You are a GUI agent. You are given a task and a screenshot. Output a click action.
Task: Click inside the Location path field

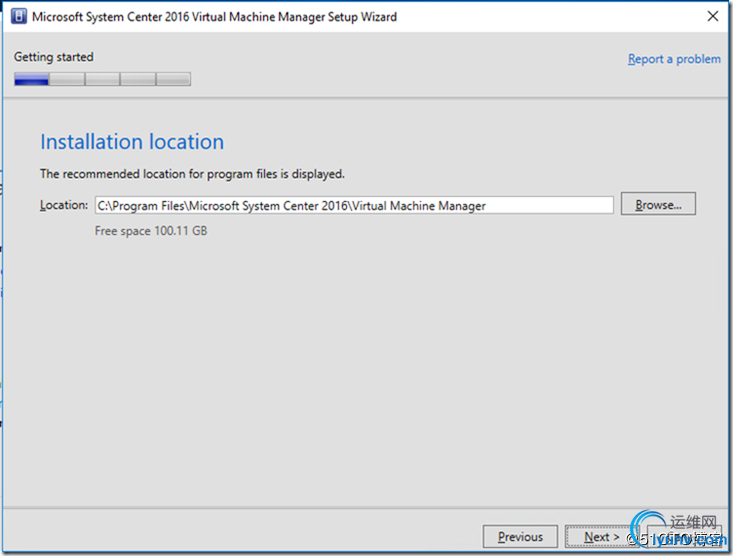(x=354, y=205)
